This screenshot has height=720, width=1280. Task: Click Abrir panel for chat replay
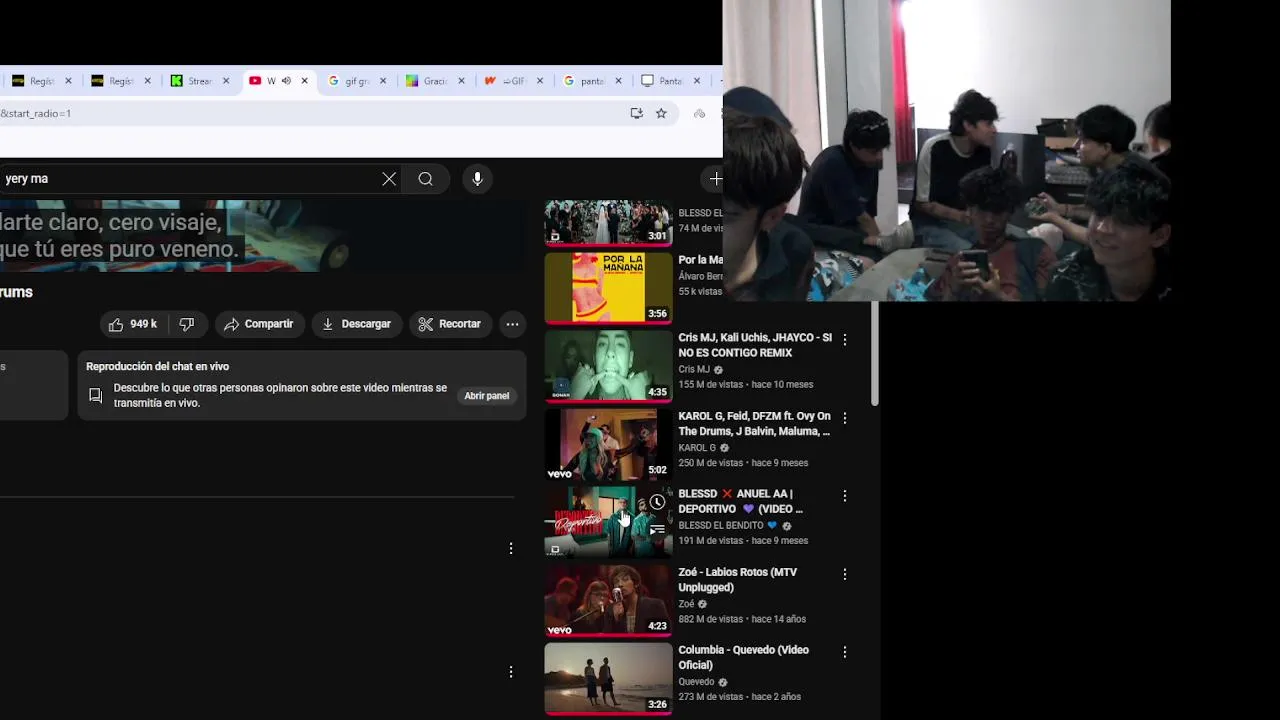pos(487,396)
